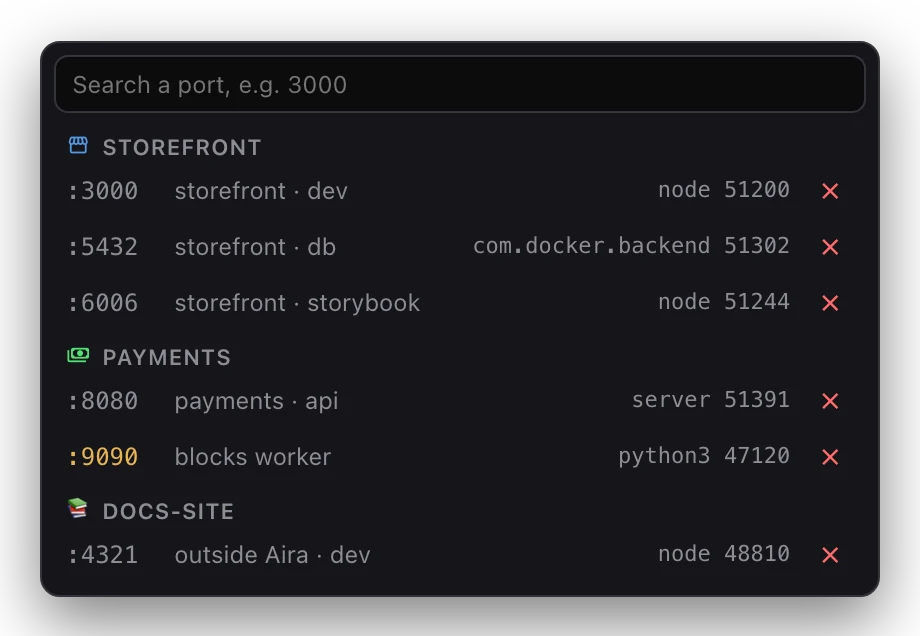Click the 'node 51200' process label
The height and width of the screenshot is (636, 920).
[x=723, y=190]
